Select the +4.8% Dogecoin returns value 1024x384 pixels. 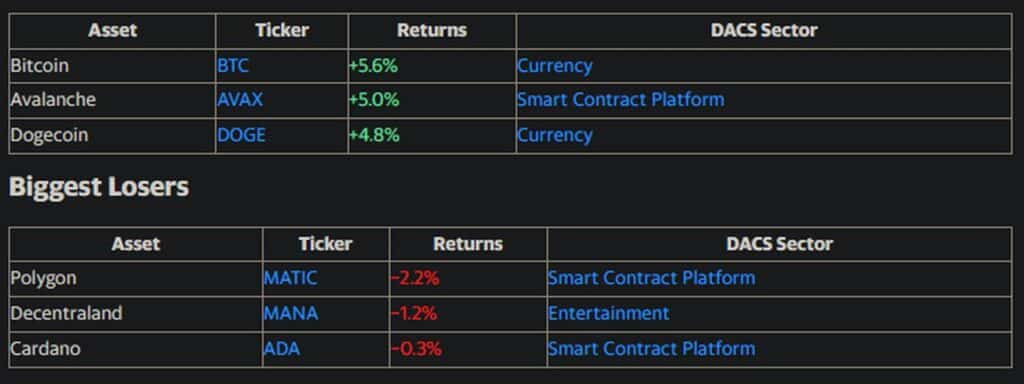[x=374, y=135]
